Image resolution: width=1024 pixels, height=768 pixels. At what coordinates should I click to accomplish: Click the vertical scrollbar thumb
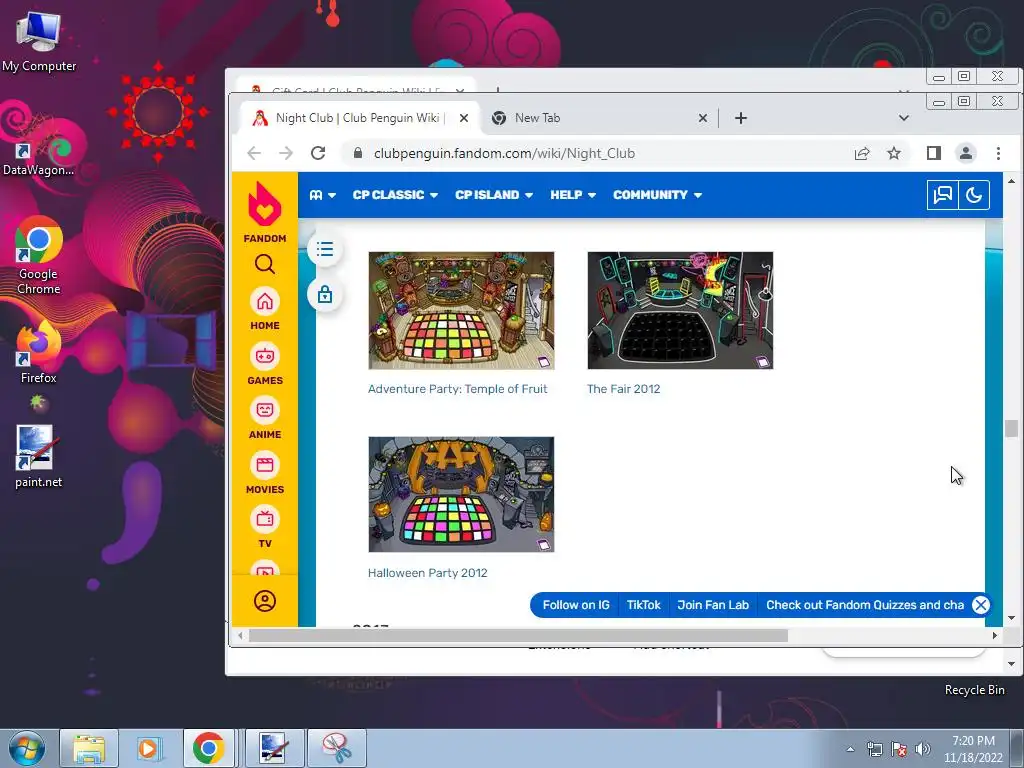pyautogui.click(x=1012, y=428)
